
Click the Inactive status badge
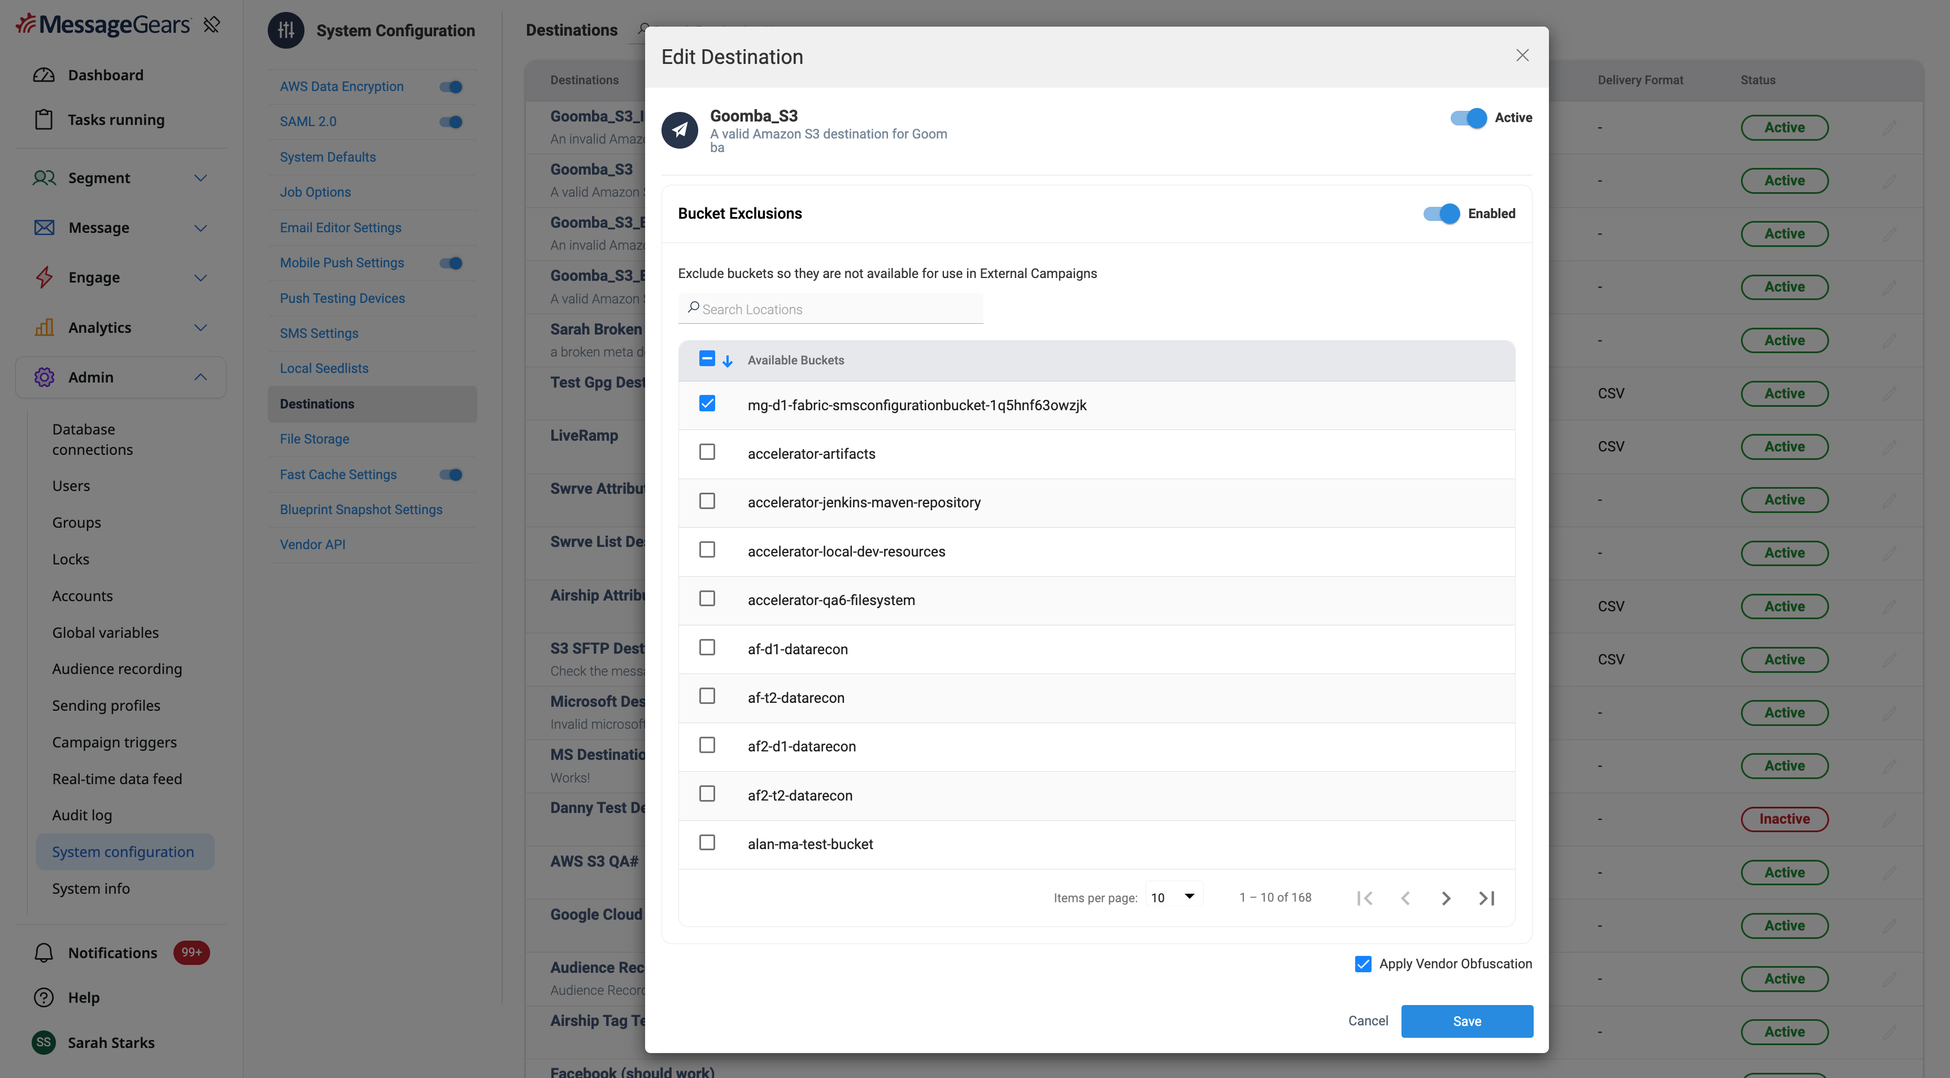(1784, 819)
